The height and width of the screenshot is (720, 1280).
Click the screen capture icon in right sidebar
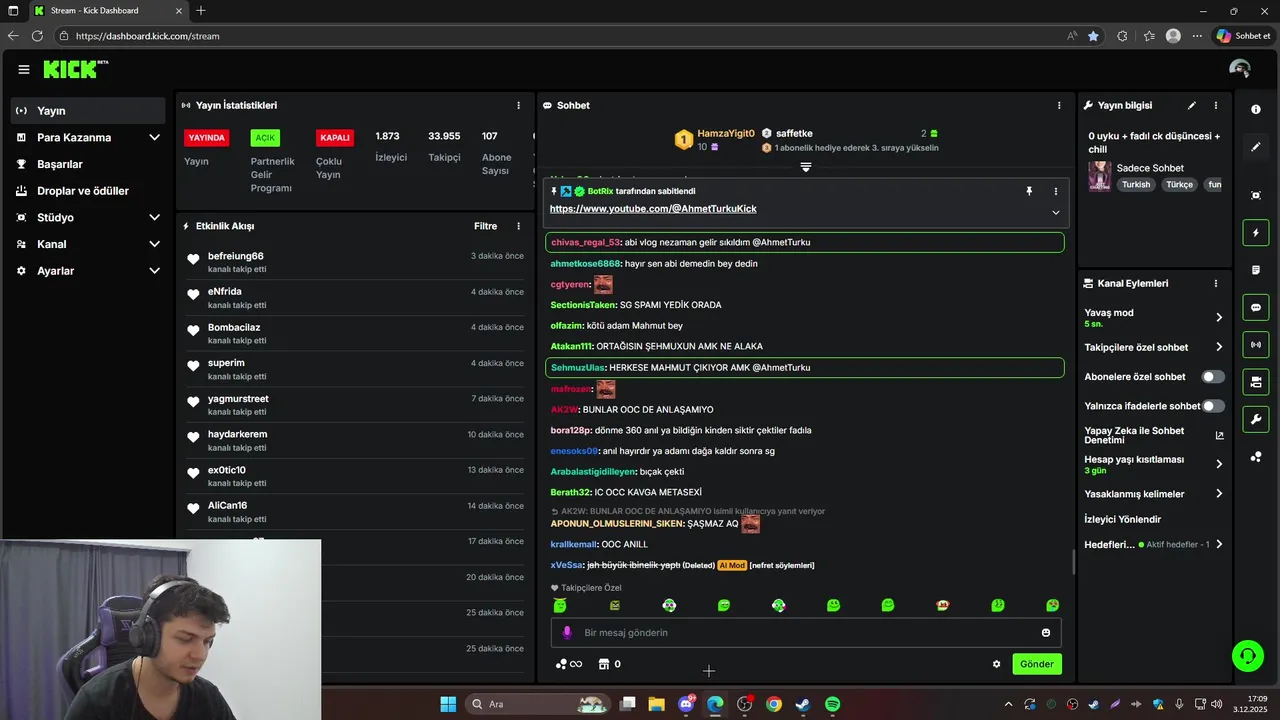(1256, 195)
